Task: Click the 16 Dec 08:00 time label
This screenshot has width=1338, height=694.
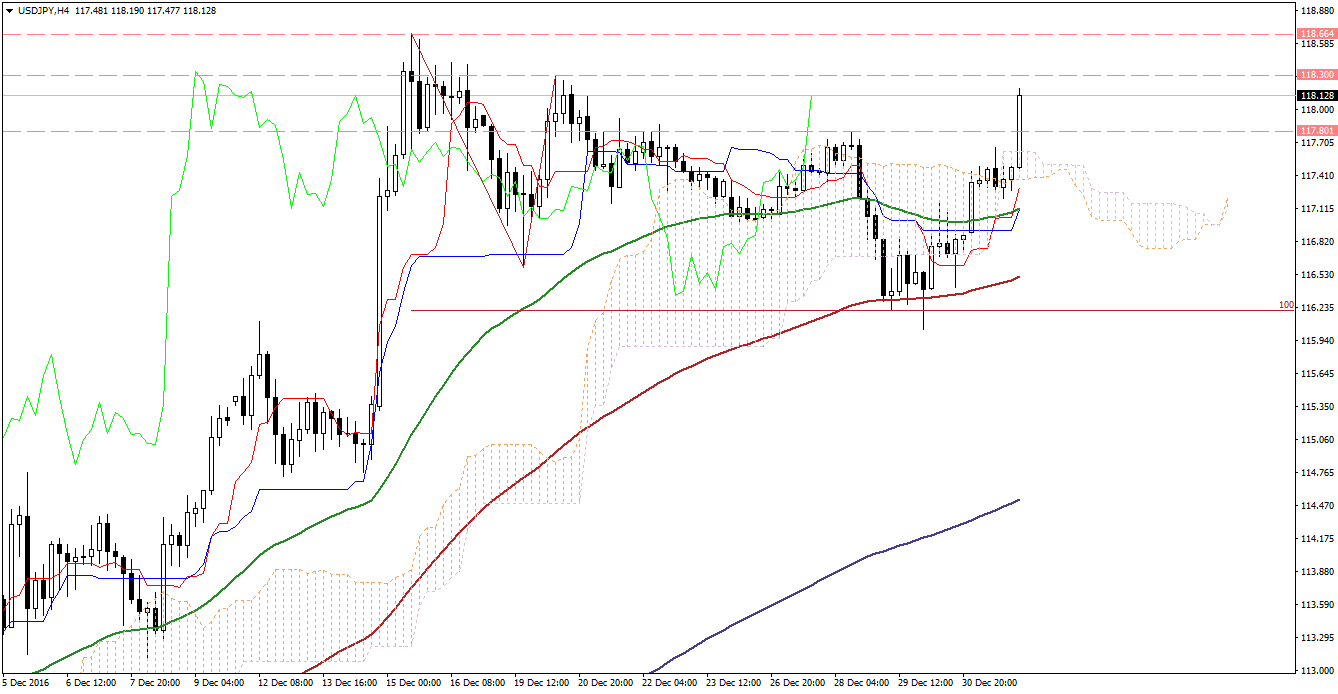Action: (478, 684)
